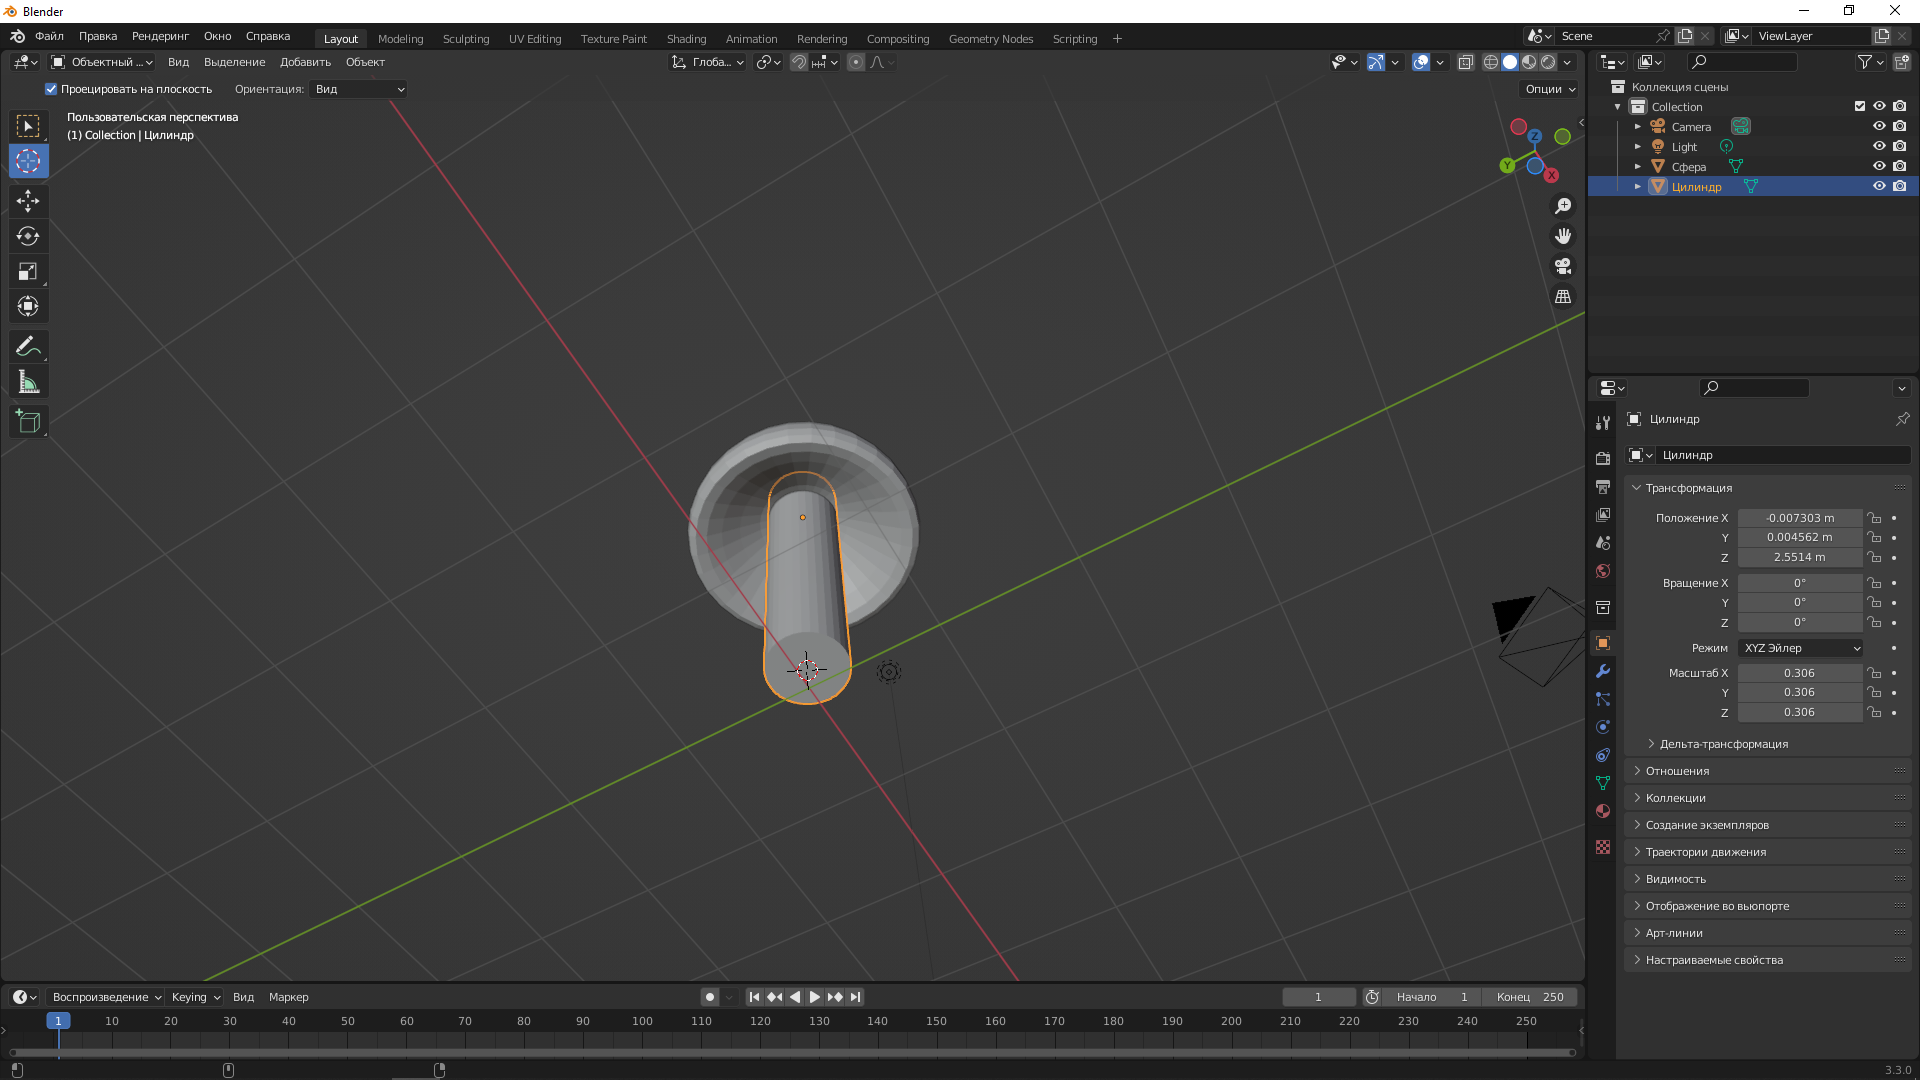The height and width of the screenshot is (1080, 1920).
Task: Select the Cursor tool in toolbar
Action: [x=28, y=161]
